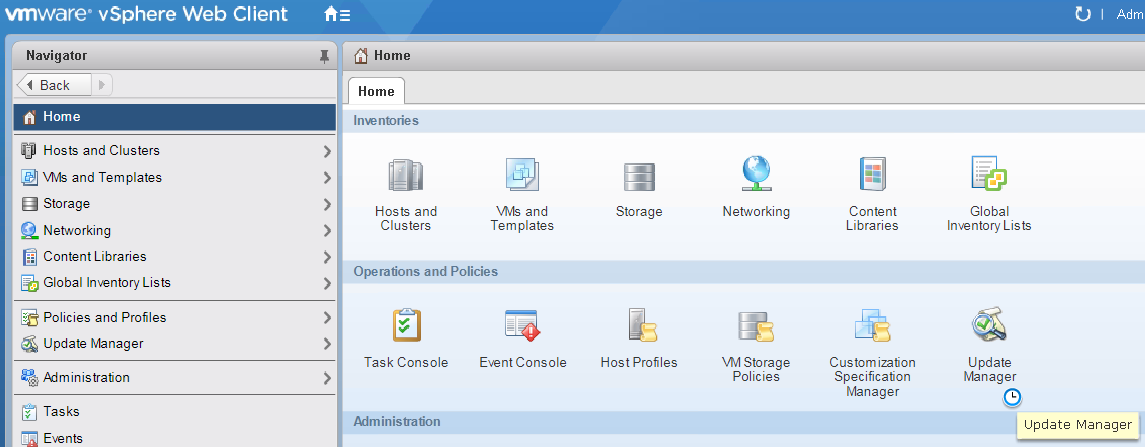1145x447 pixels.
Task: Click the refresh icon in top bar
Action: [1082, 14]
